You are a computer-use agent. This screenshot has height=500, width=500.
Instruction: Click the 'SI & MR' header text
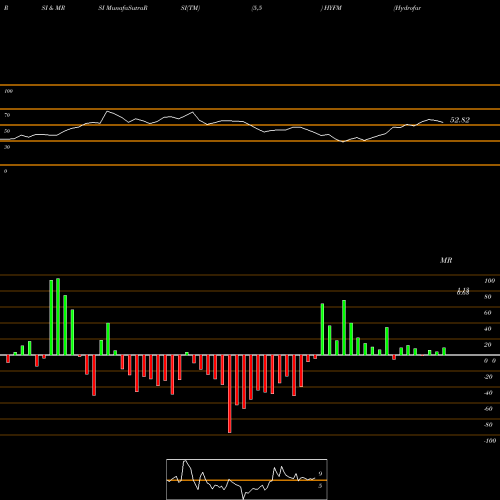click(x=53, y=8)
